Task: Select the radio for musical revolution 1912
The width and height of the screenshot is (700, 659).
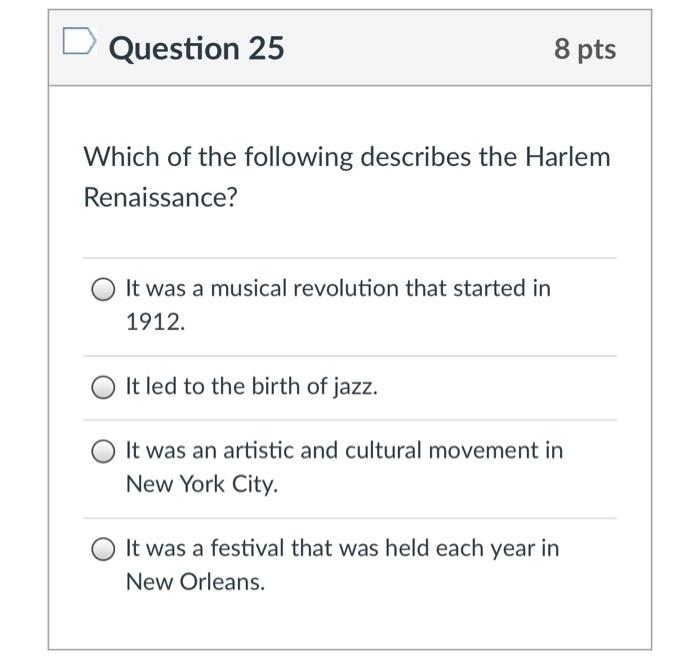Action: point(104,290)
